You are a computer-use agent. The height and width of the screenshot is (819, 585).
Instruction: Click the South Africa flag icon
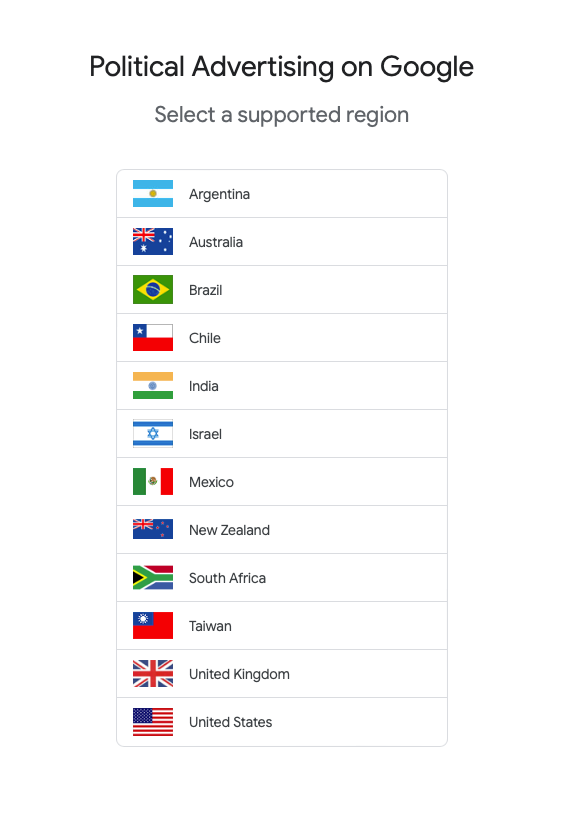click(x=153, y=578)
